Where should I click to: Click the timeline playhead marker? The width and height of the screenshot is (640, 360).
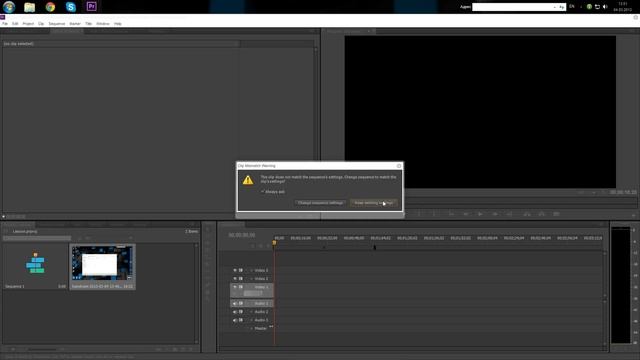click(x=274, y=242)
